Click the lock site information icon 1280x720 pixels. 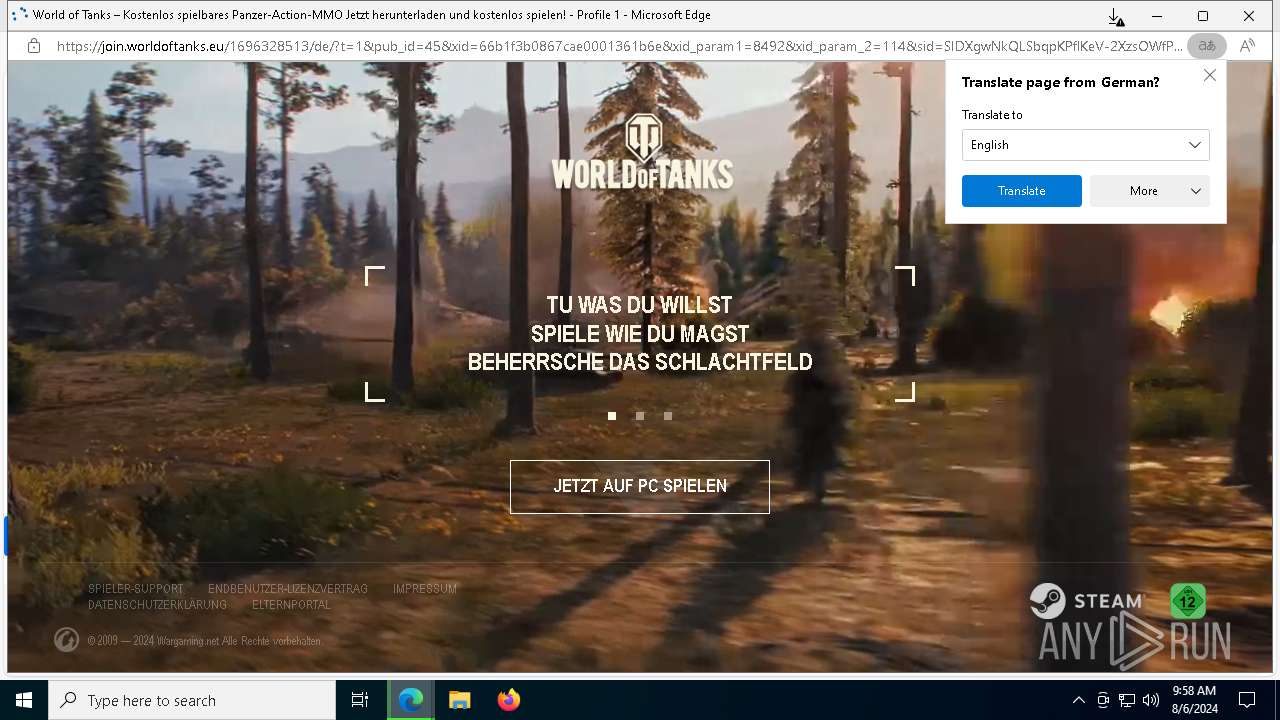34,46
